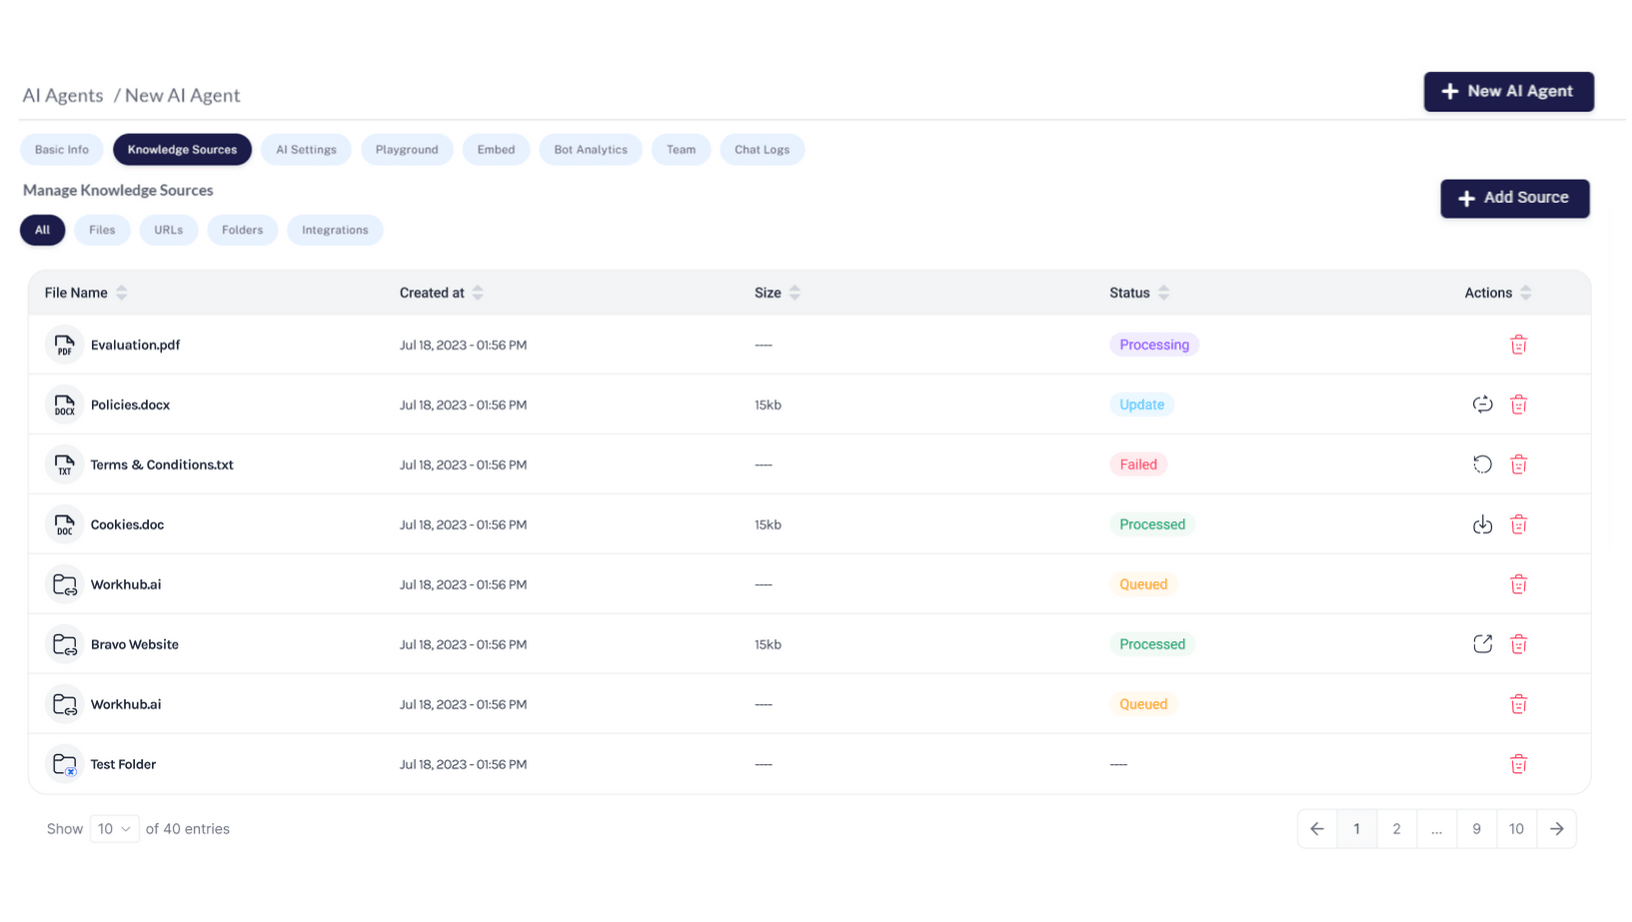The height and width of the screenshot is (922, 1632).
Task: Delete the Test Folder entry
Action: (1518, 763)
